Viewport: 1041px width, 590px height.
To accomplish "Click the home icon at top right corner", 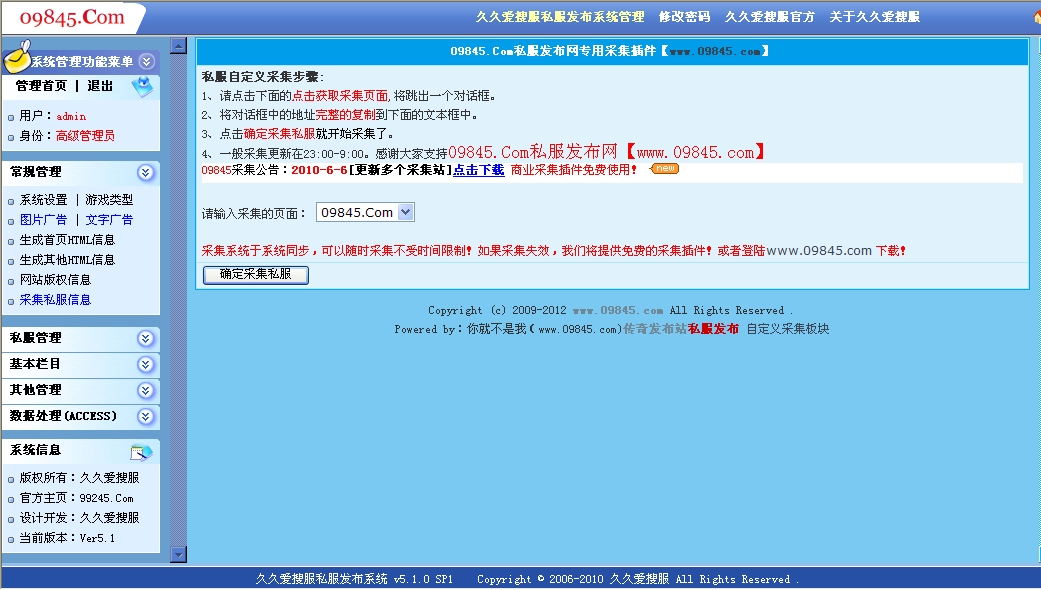I will point(1035,18).
